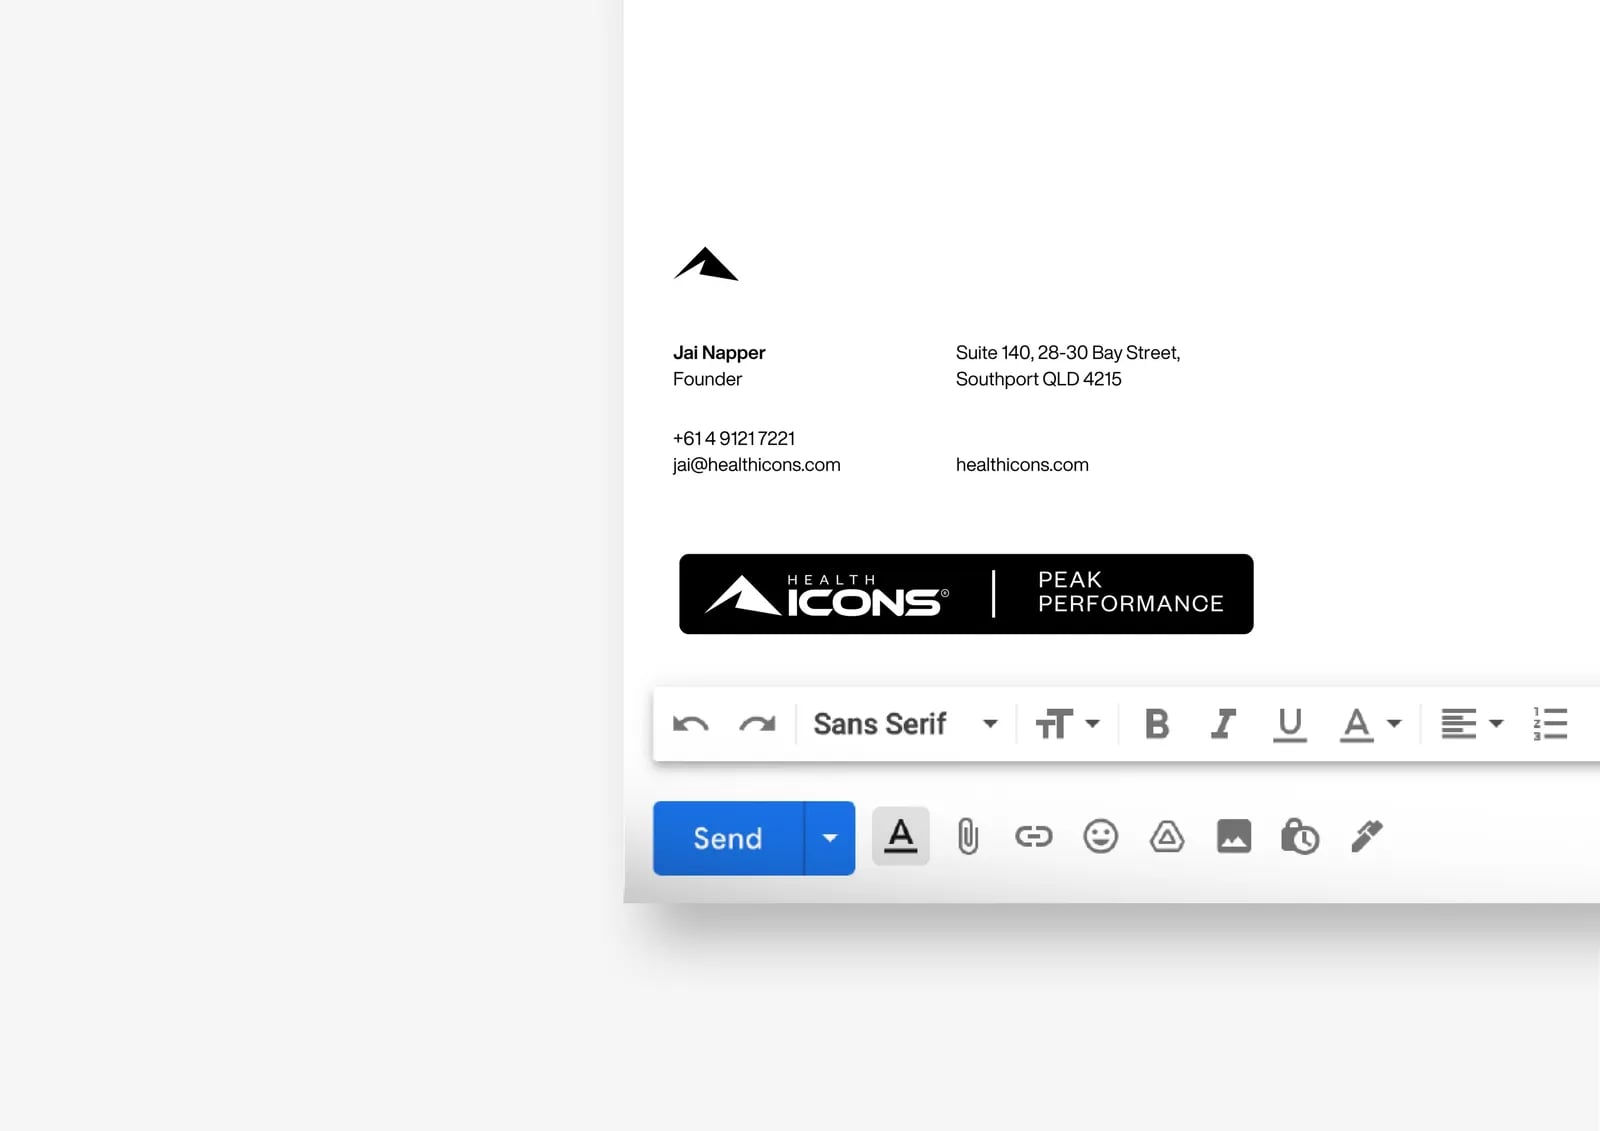Viewport: 1600px width, 1131px height.
Task: Click the jai@healthicons.com email address
Action: coord(757,465)
